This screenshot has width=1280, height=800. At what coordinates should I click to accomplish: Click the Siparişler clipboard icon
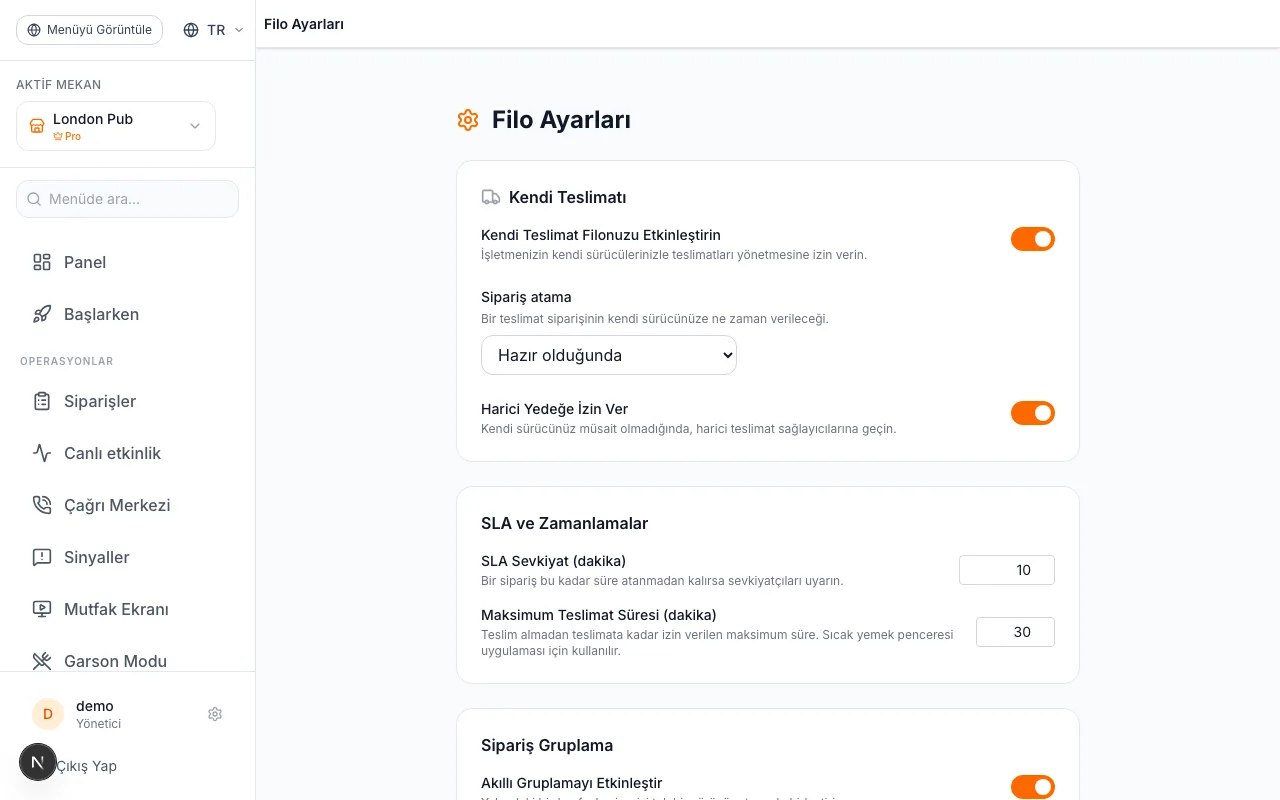(x=42, y=401)
